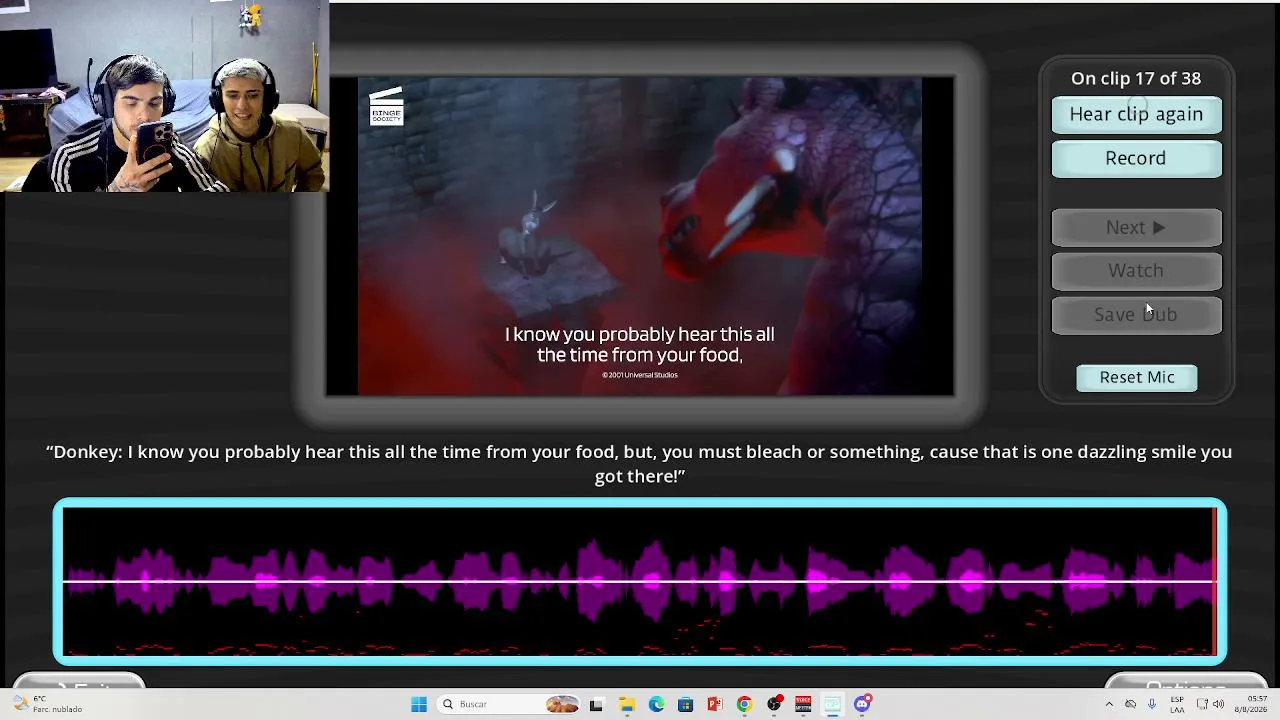Click the 'On clip 17 of 38' counter text
The image size is (1280, 720).
point(1136,78)
